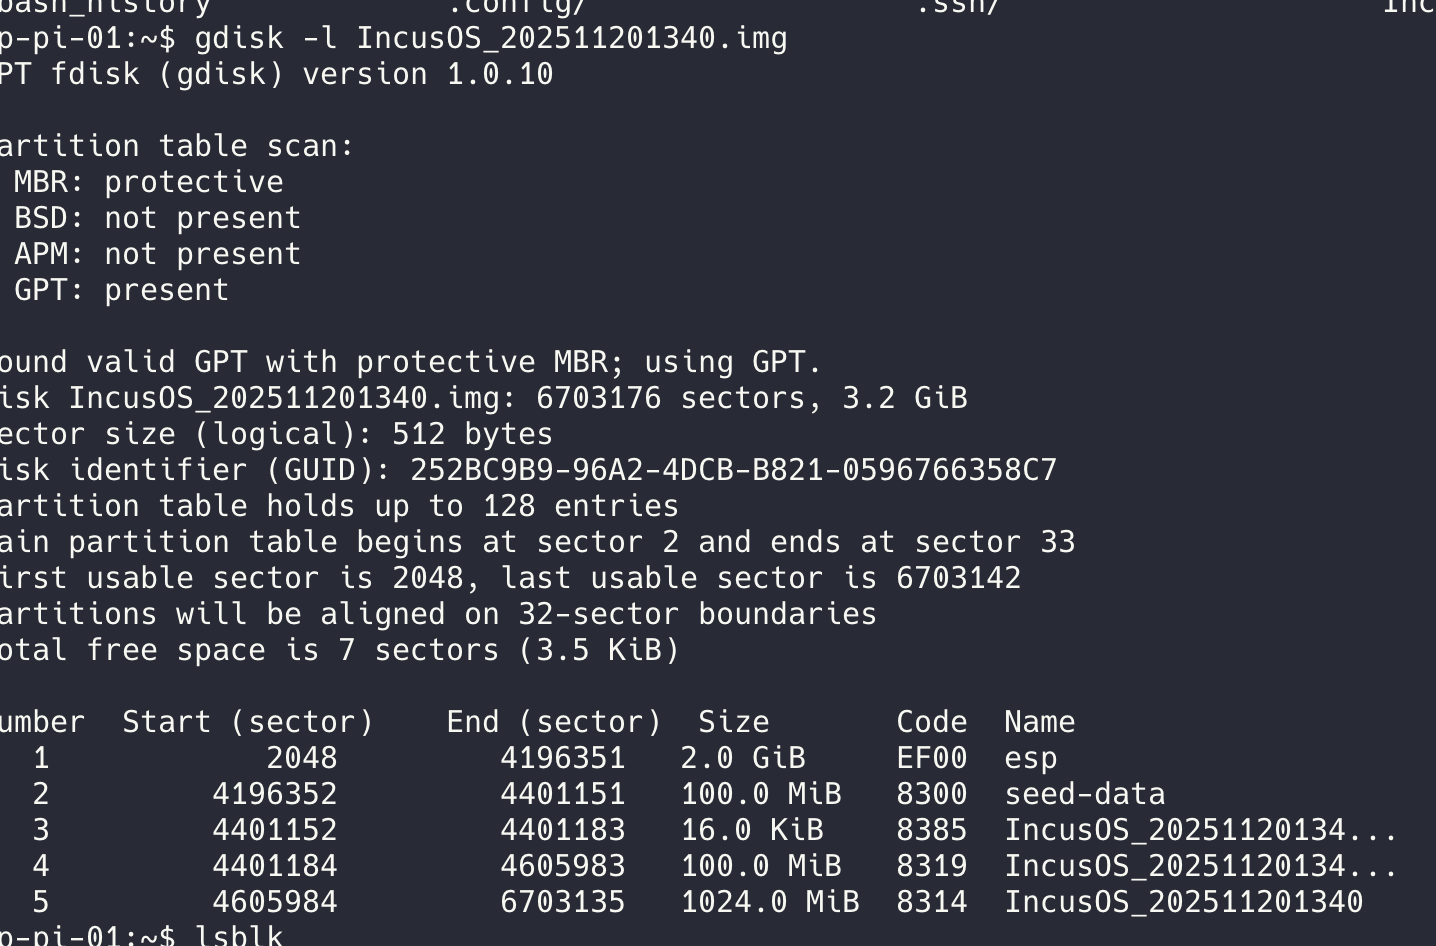1436x946 pixels.
Task: Click the partition 5 end sector 6703135
Action: pyautogui.click(x=562, y=902)
